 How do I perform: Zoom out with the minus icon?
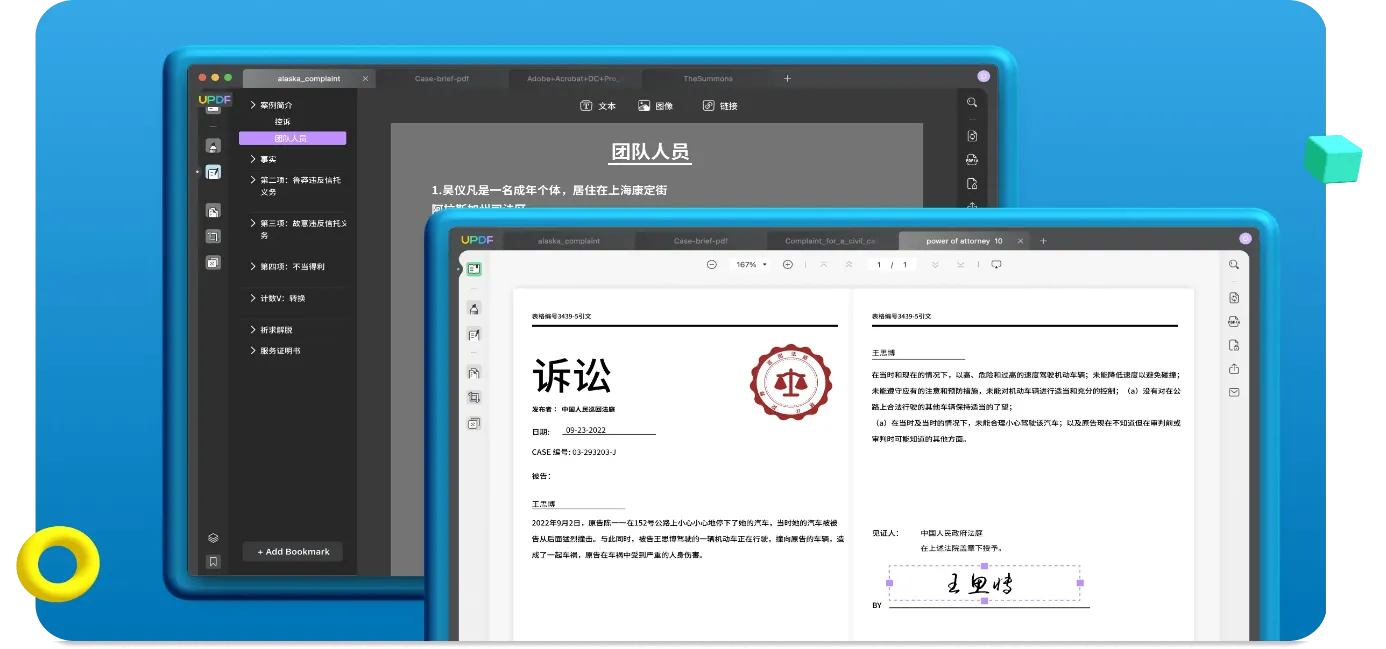pyautogui.click(x=712, y=265)
